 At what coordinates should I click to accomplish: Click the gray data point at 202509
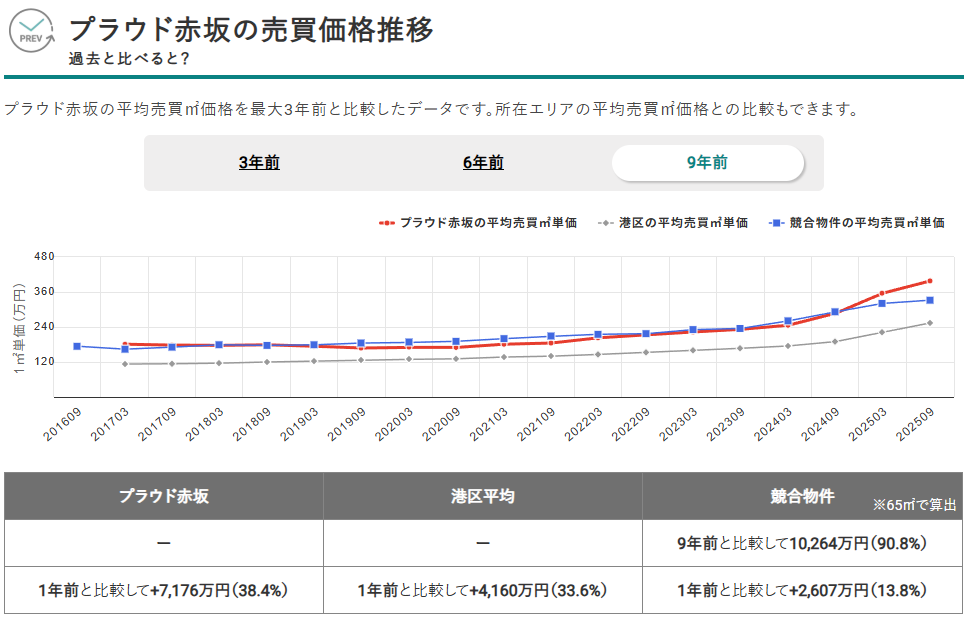click(929, 323)
